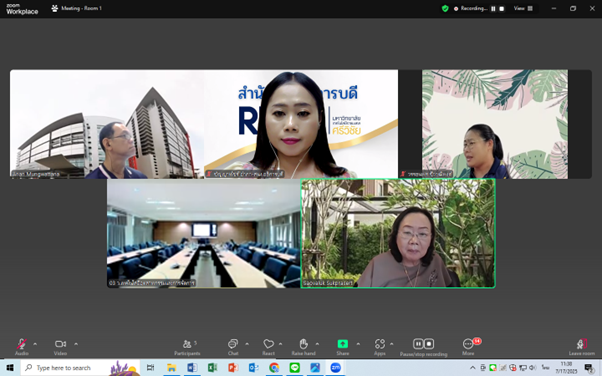Open the View layout menu

click(x=523, y=8)
